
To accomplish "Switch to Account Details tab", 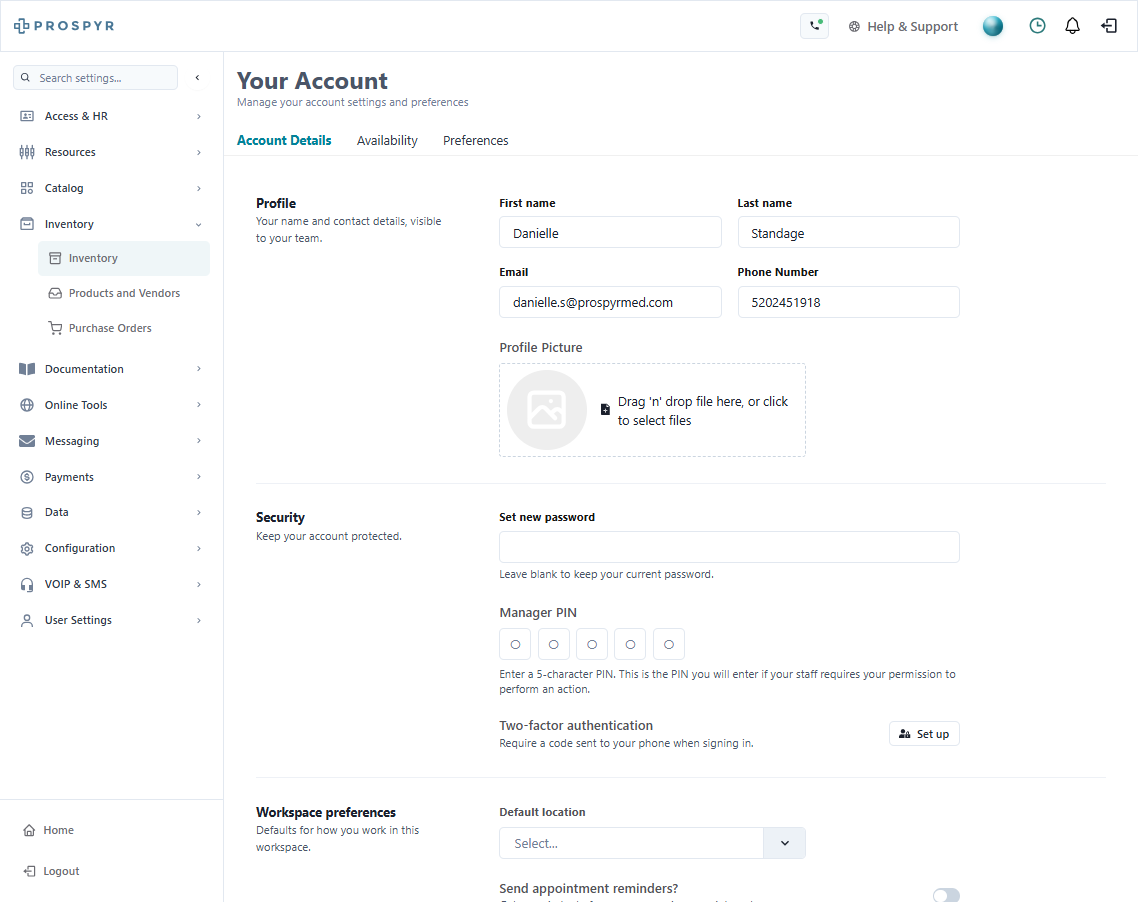I will click(x=284, y=141).
